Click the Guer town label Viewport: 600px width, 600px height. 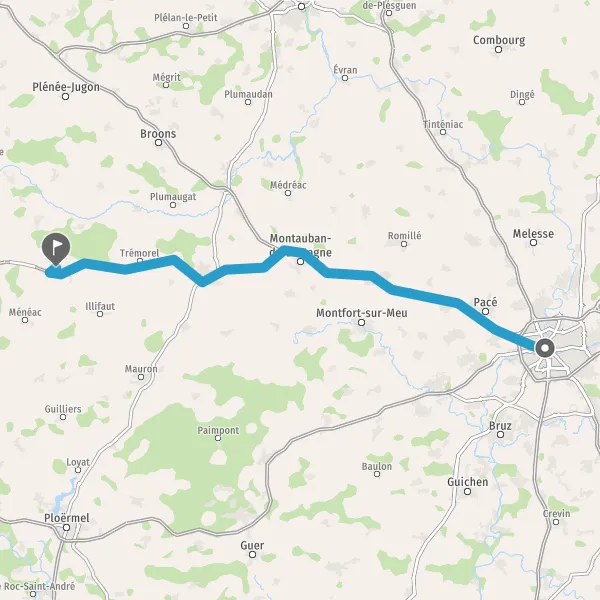click(252, 545)
